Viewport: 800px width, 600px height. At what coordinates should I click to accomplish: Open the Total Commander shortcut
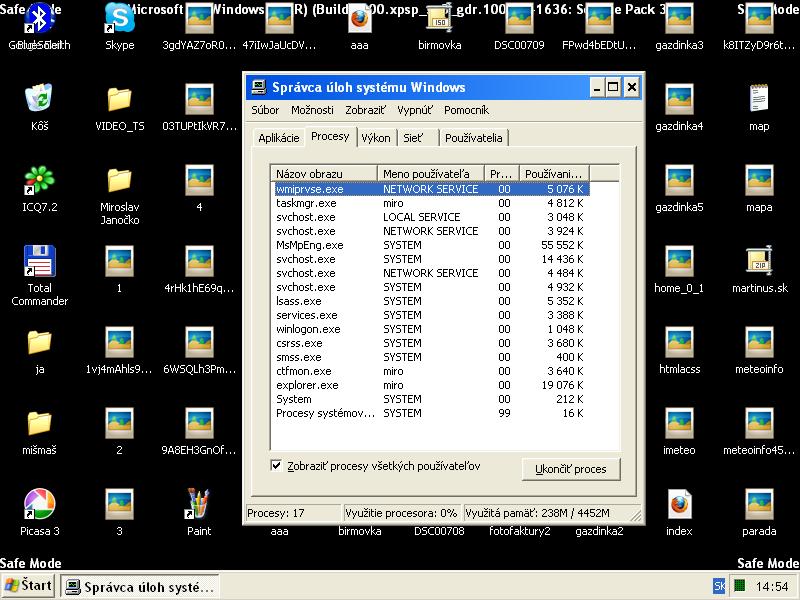tap(39, 261)
